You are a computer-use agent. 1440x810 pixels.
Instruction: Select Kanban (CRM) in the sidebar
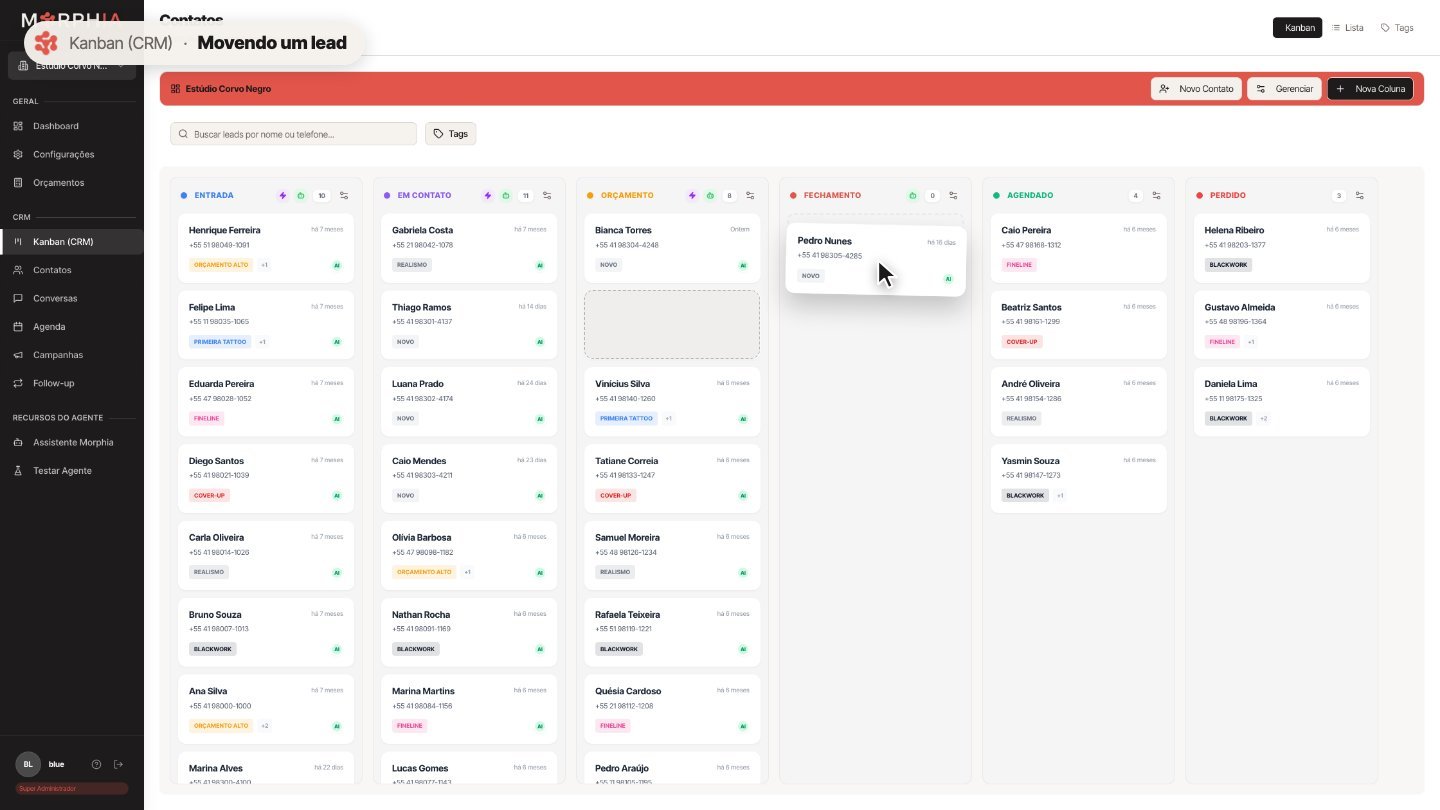(72, 242)
